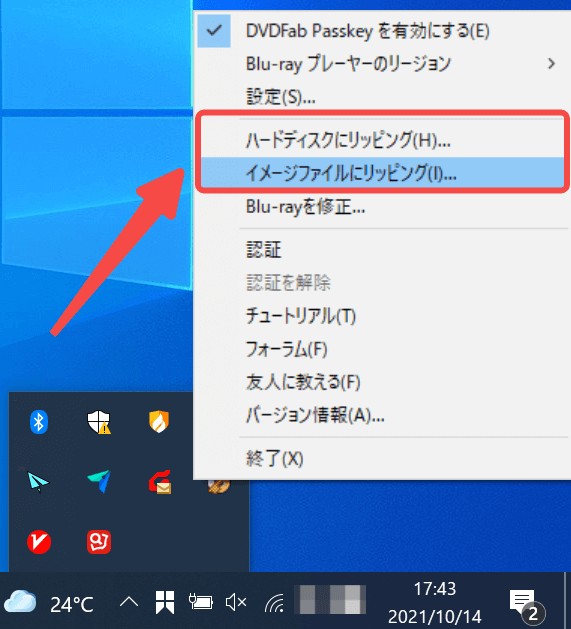Click the partially hidden DVDFab Passkey tray icon
Viewport: 571px width, 629px height.
[x=219, y=486]
